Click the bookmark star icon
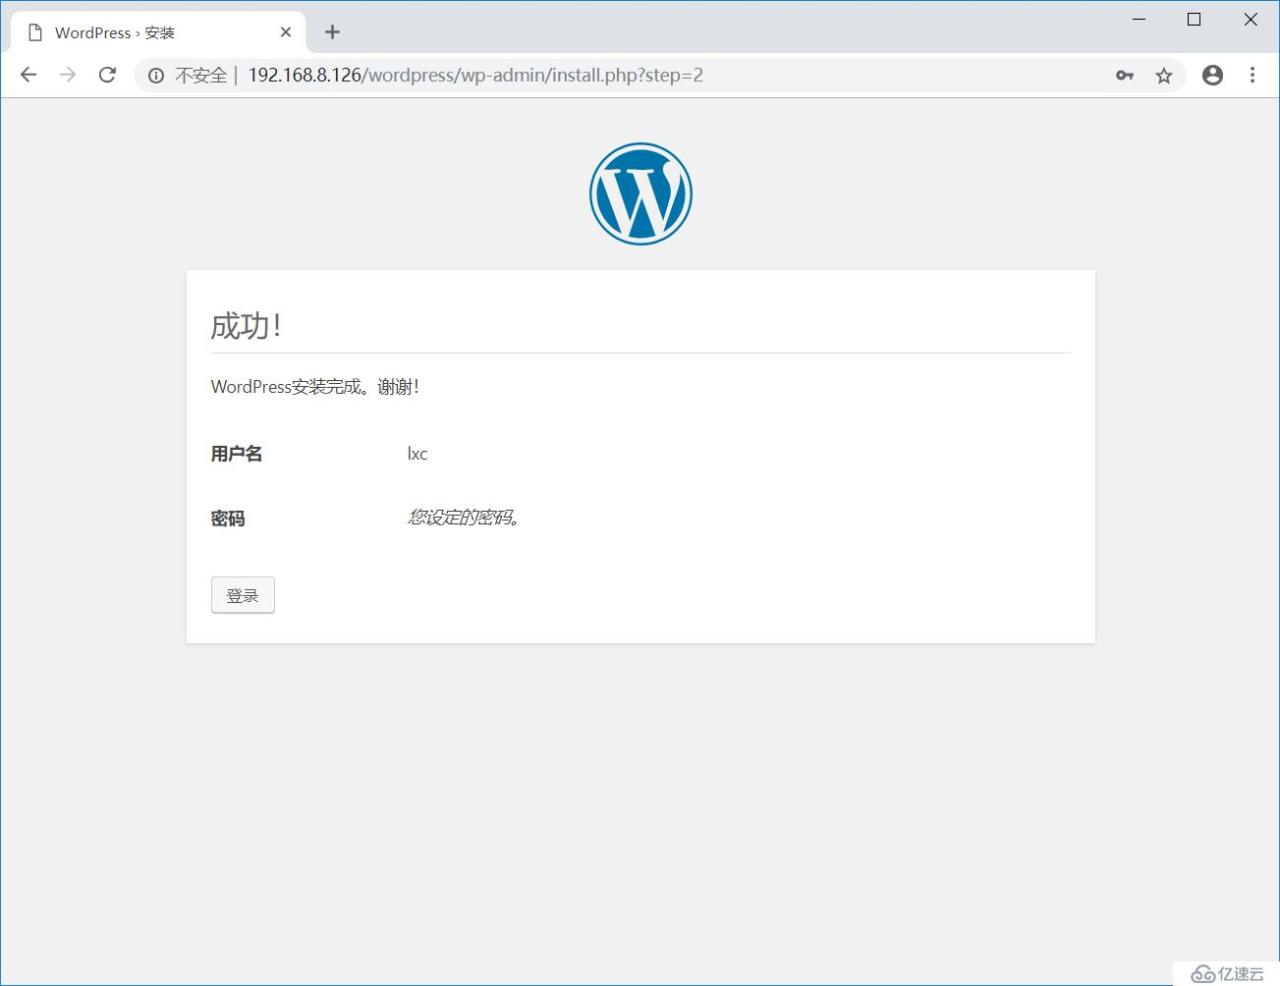 pos(1163,74)
